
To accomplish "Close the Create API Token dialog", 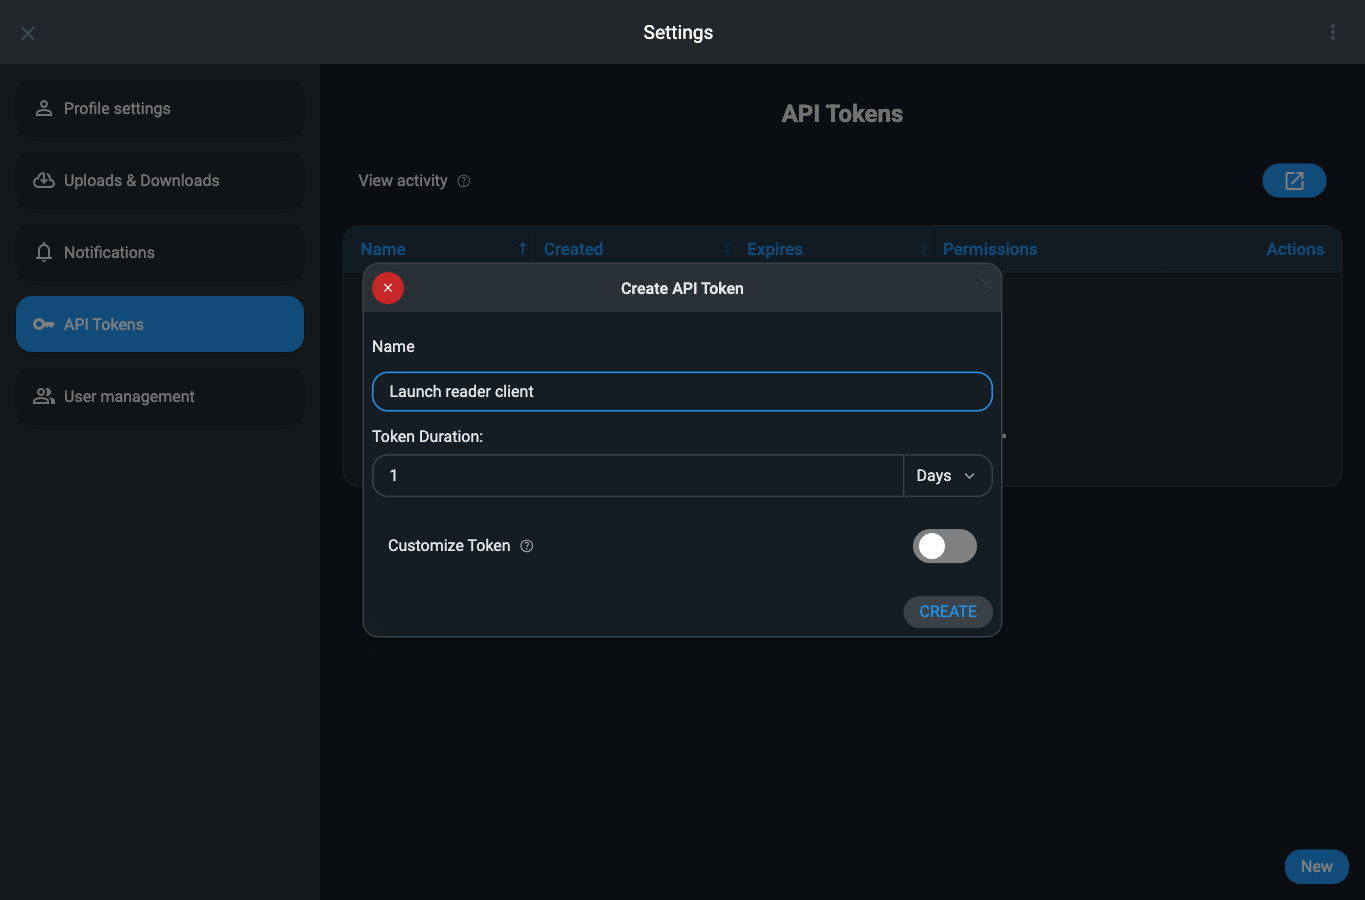I will (388, 288).
